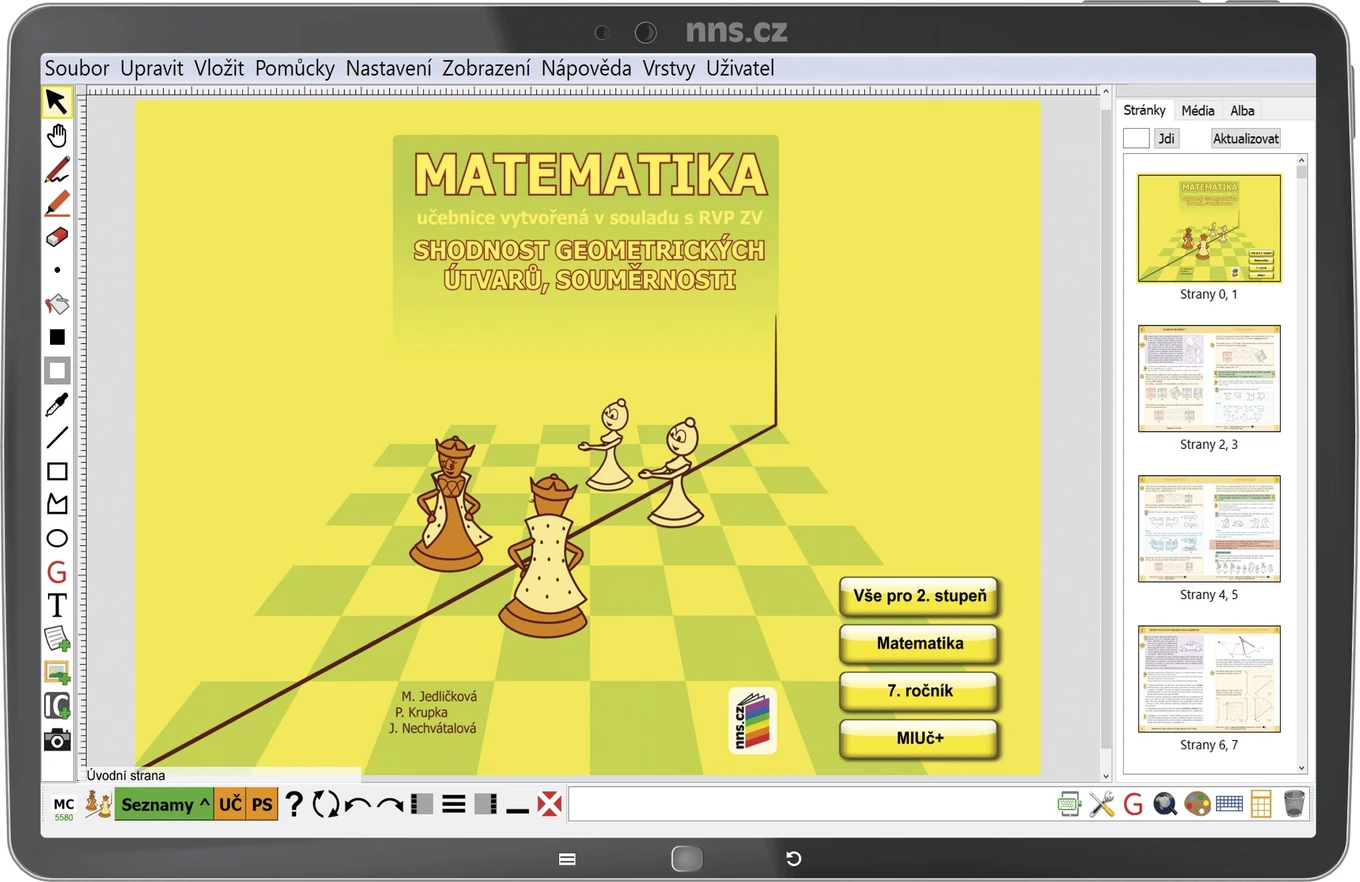Image resolution: width=1360 pixels, height=882 pixels.
Task: Select the red pen drawing tool
Action: pyautogui.click(x=57, y=170)
